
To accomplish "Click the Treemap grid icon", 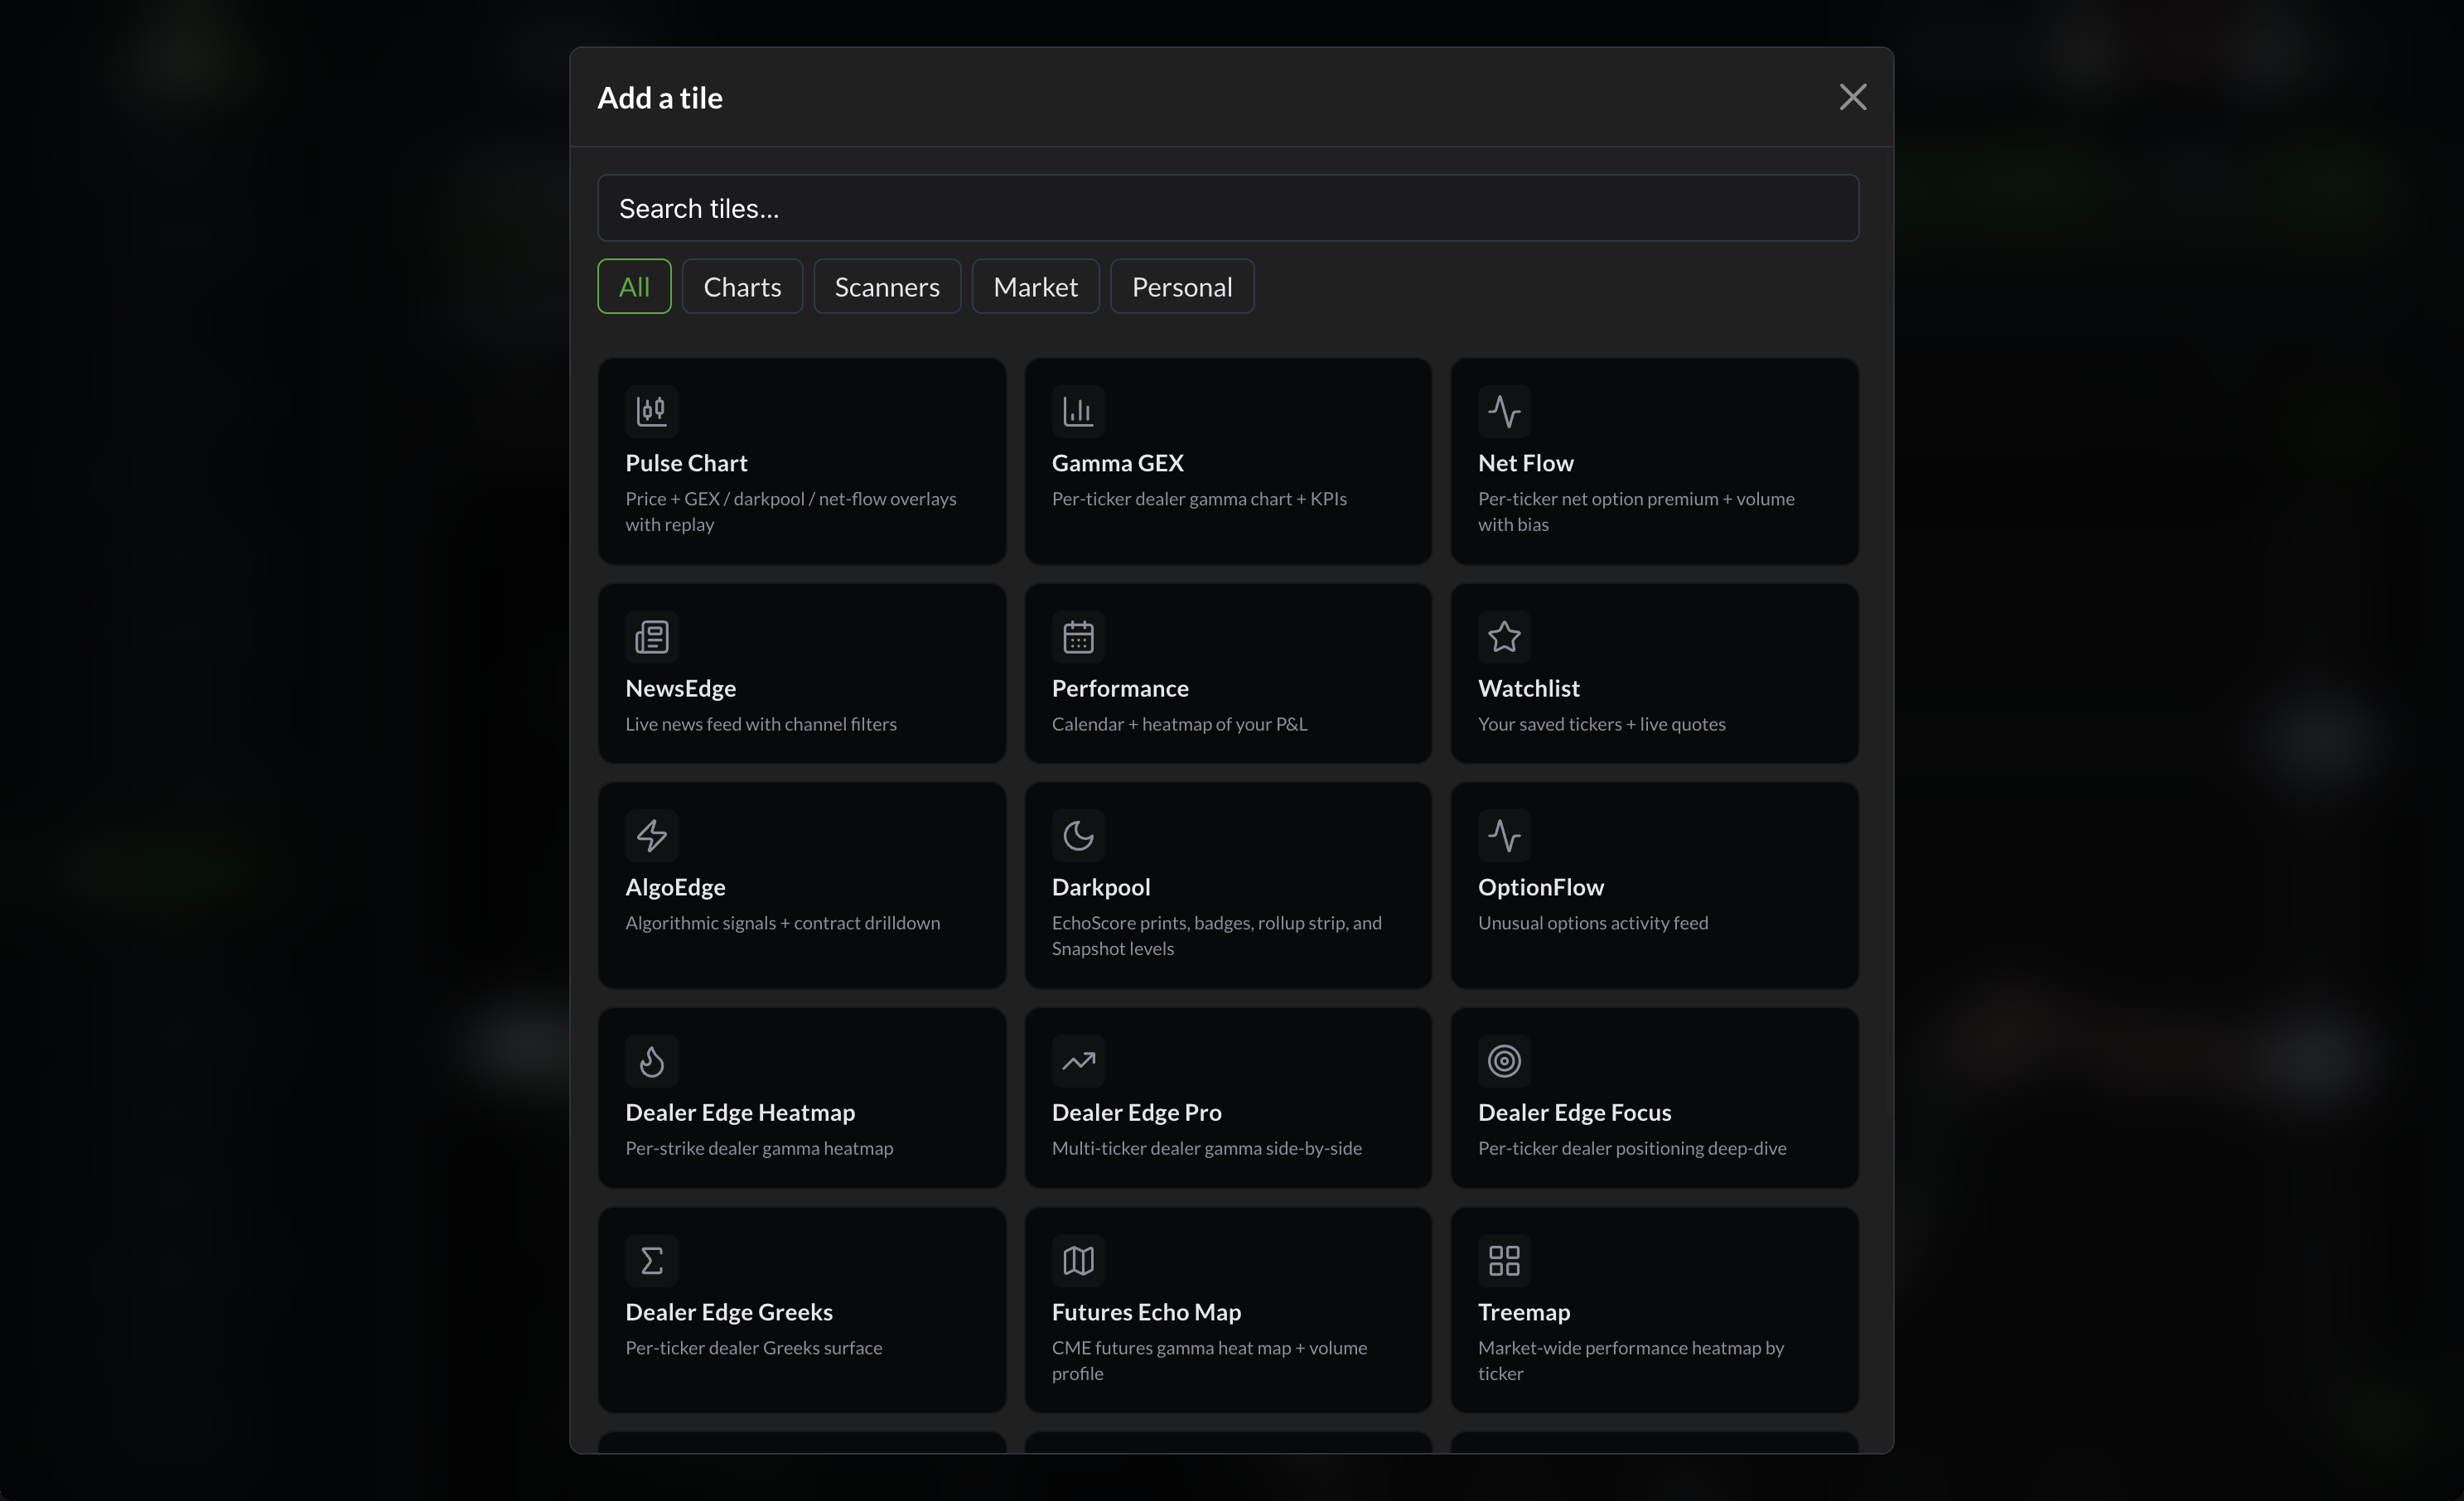I will coord(1504,1260).
